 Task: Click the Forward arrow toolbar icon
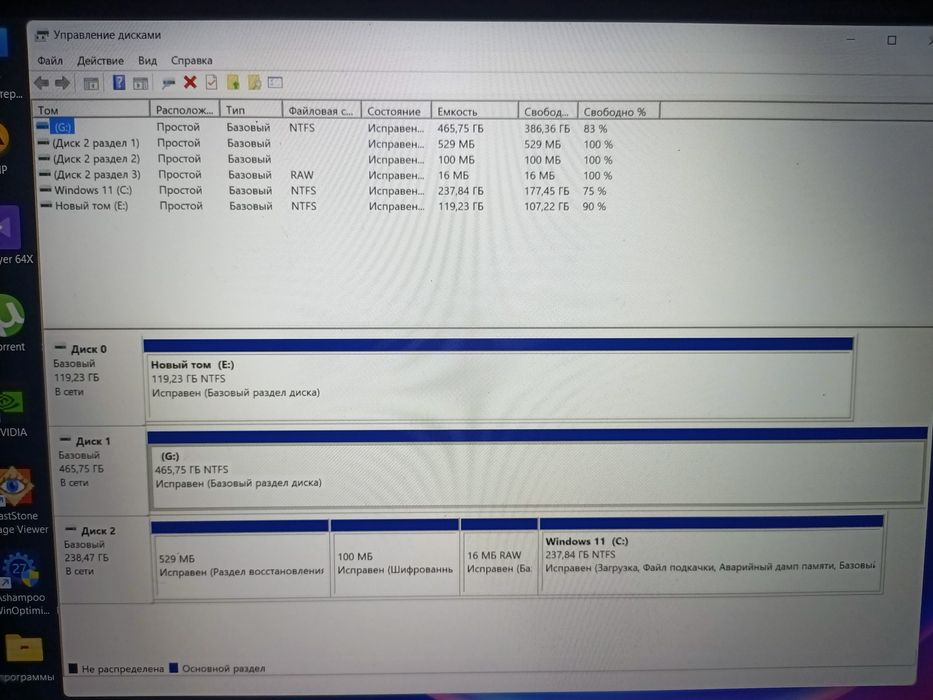tap(62, 83)
